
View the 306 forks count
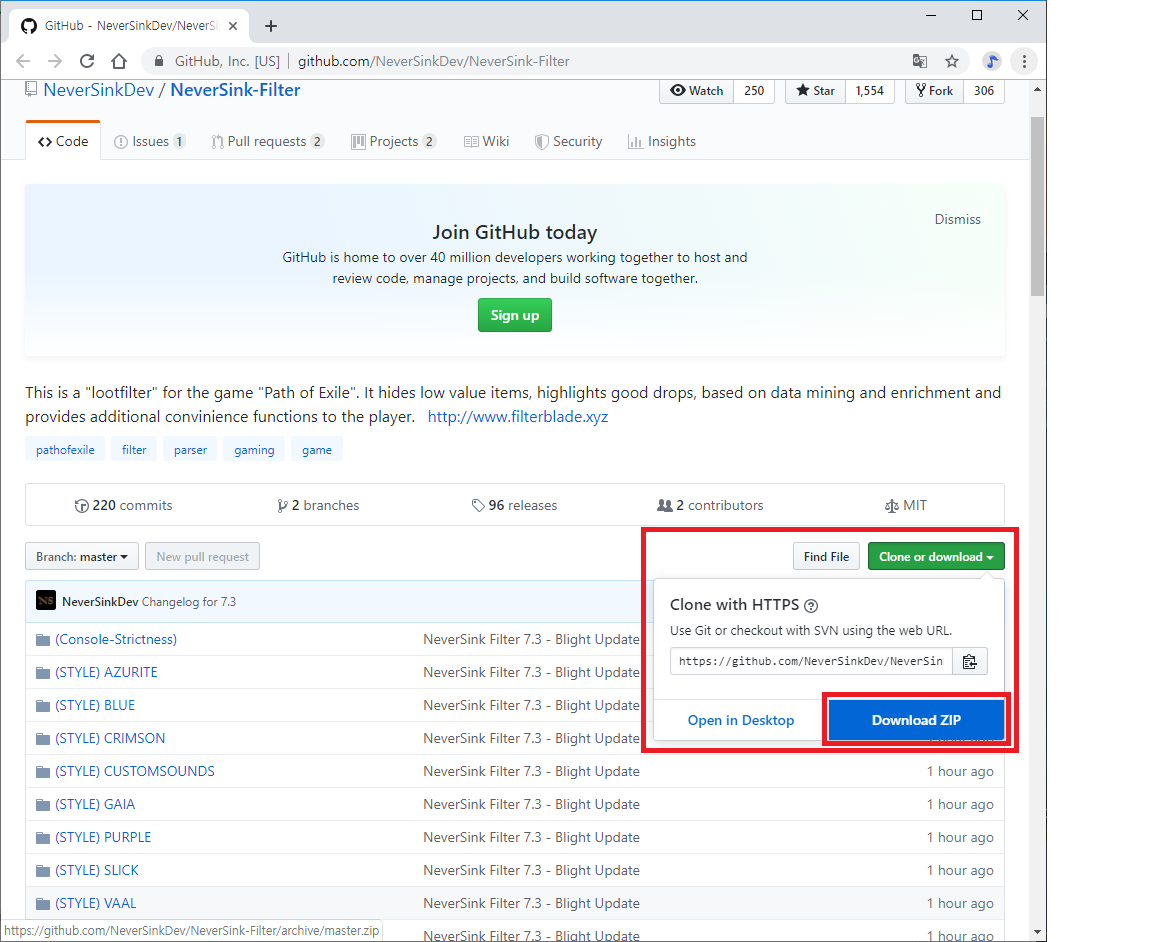pos(984,90)
